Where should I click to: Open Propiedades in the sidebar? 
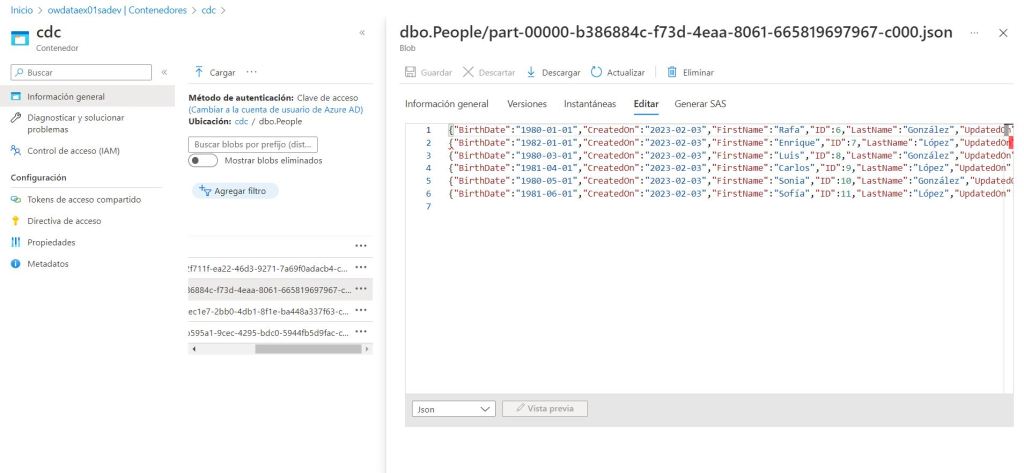[51, 242]
